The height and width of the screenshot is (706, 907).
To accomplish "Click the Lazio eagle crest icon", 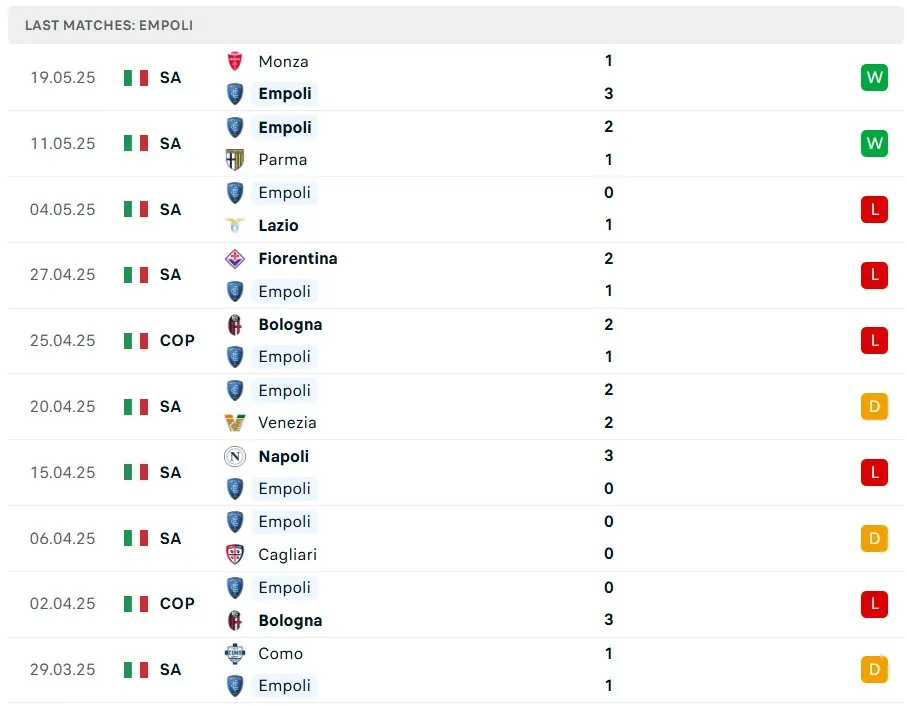I will [x=235, y=225].
